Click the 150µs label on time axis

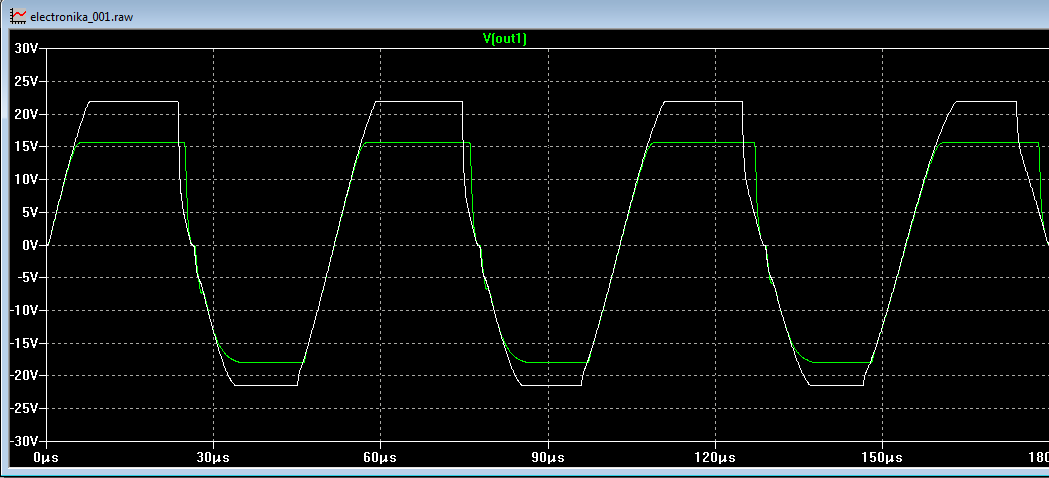(x=882, y=459)
